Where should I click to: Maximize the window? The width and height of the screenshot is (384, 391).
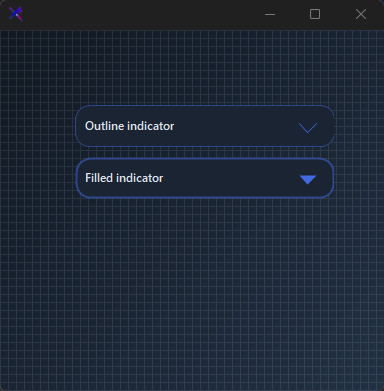(x=315, y=14)
